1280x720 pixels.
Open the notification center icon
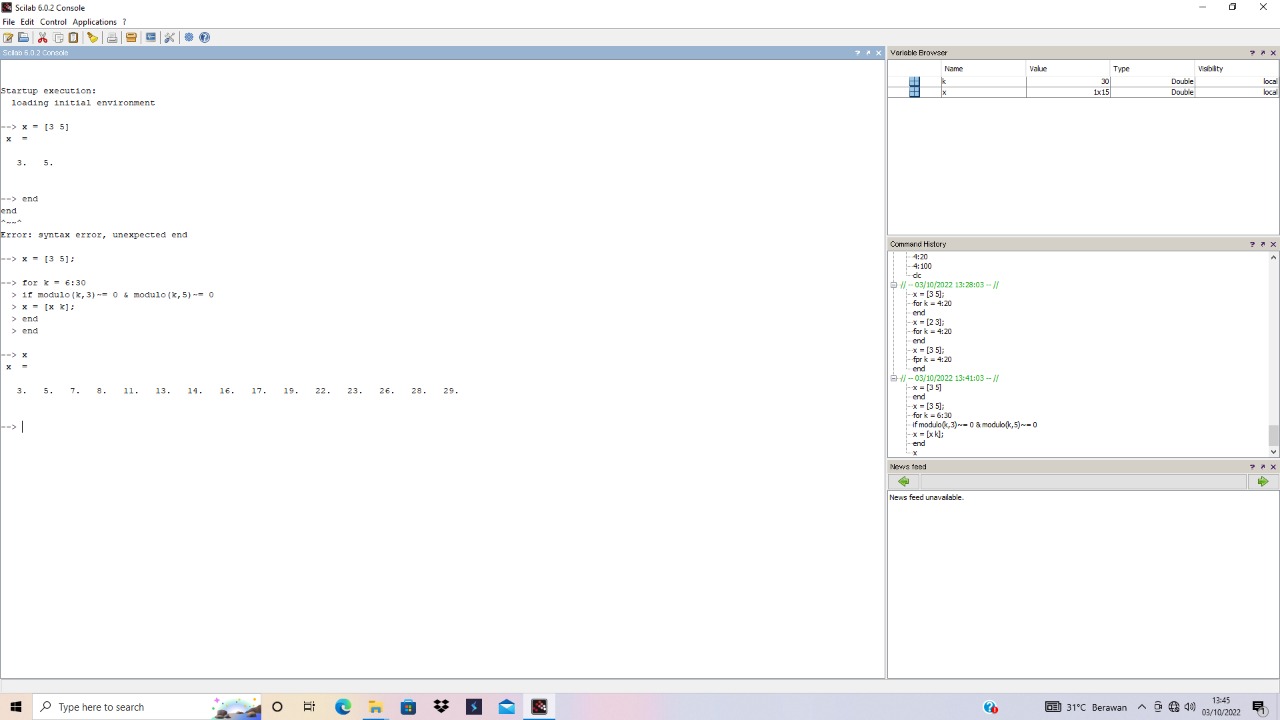(1260, 707)
